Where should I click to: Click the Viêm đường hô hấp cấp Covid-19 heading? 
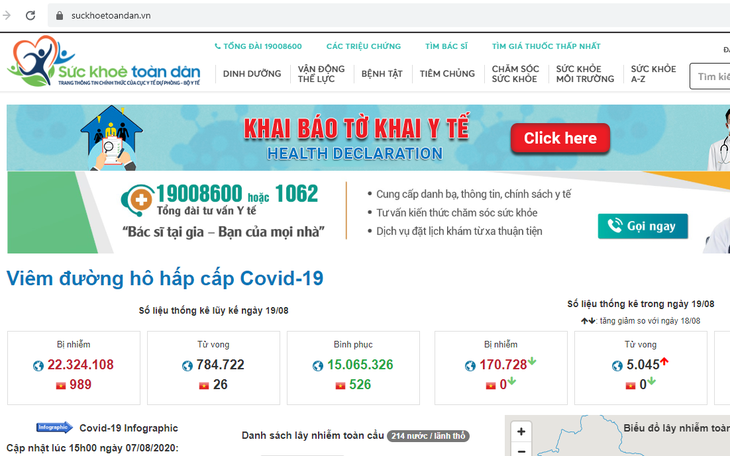[165, 279]
